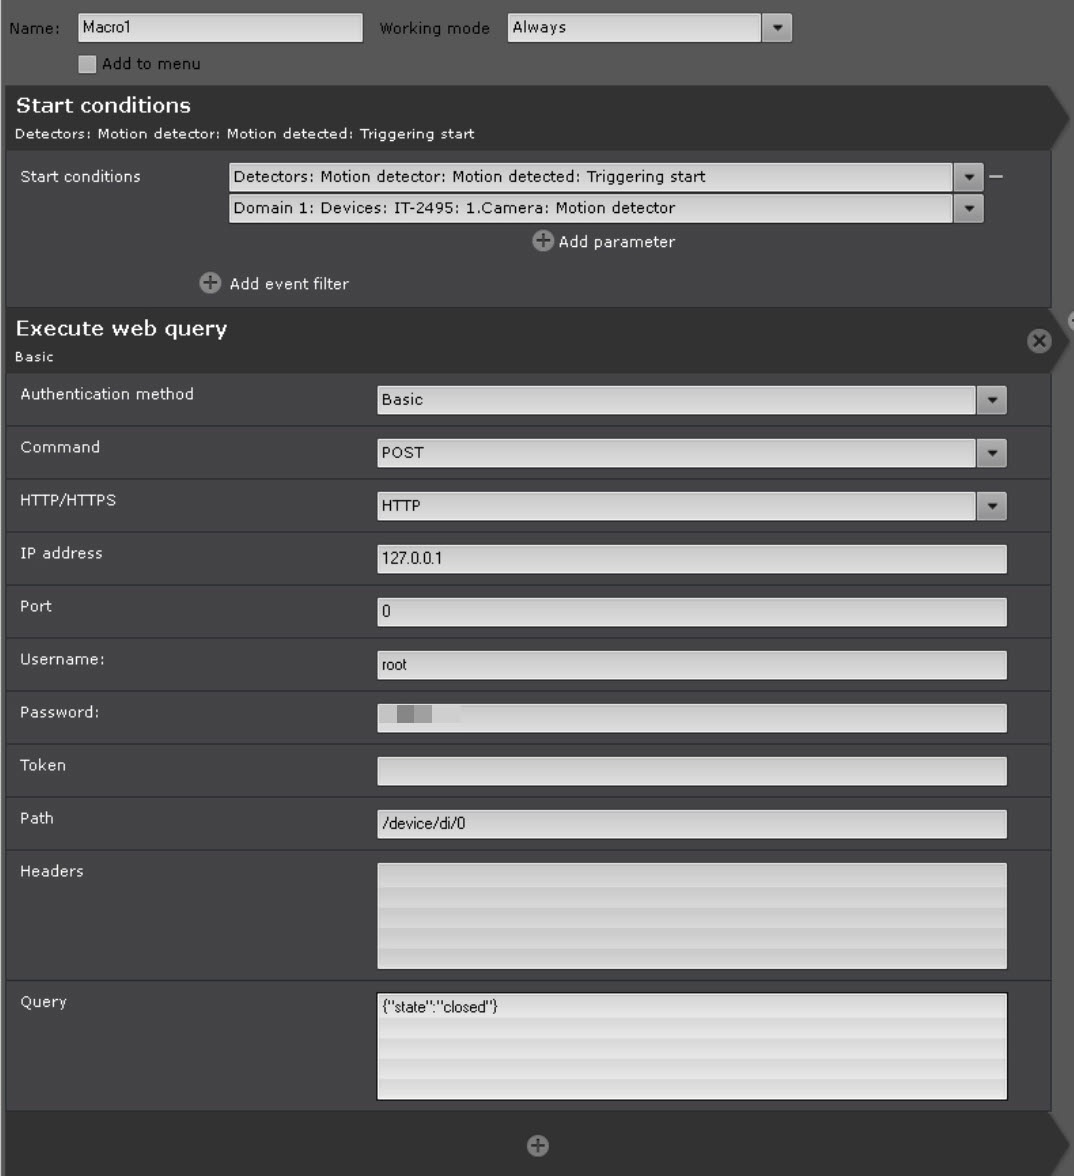Click into the IP address field
1074x1176 pixels.
(692, 559)
